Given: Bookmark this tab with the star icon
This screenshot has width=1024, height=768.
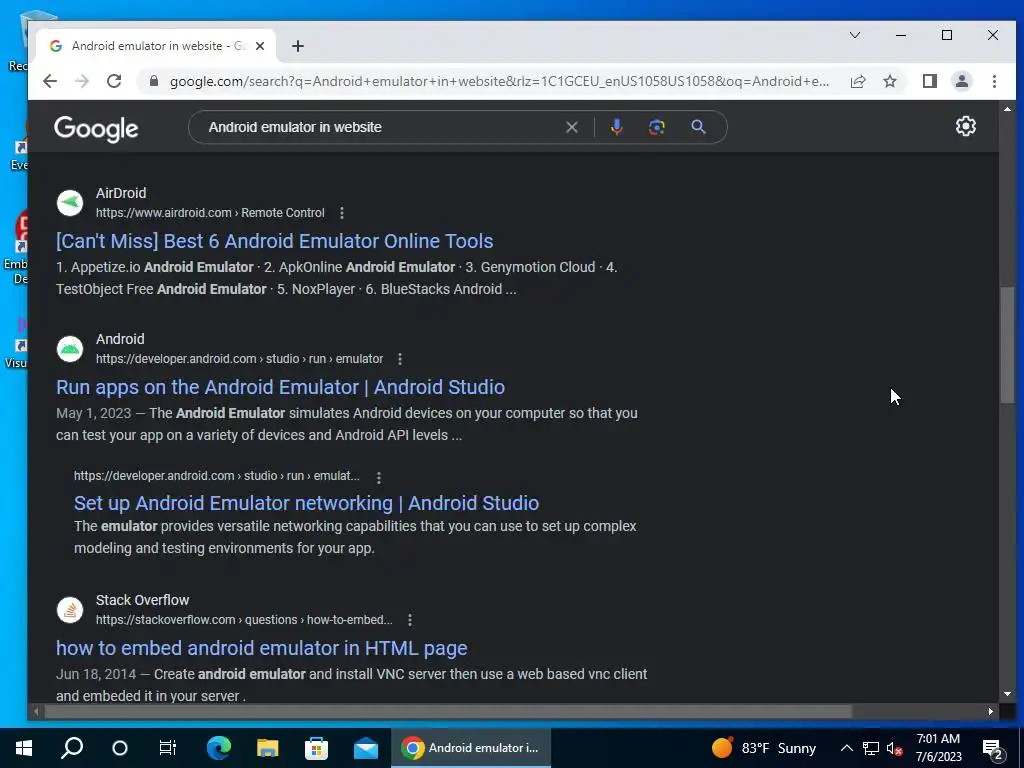Looking at the screenshot, I should tap(890, 81).
